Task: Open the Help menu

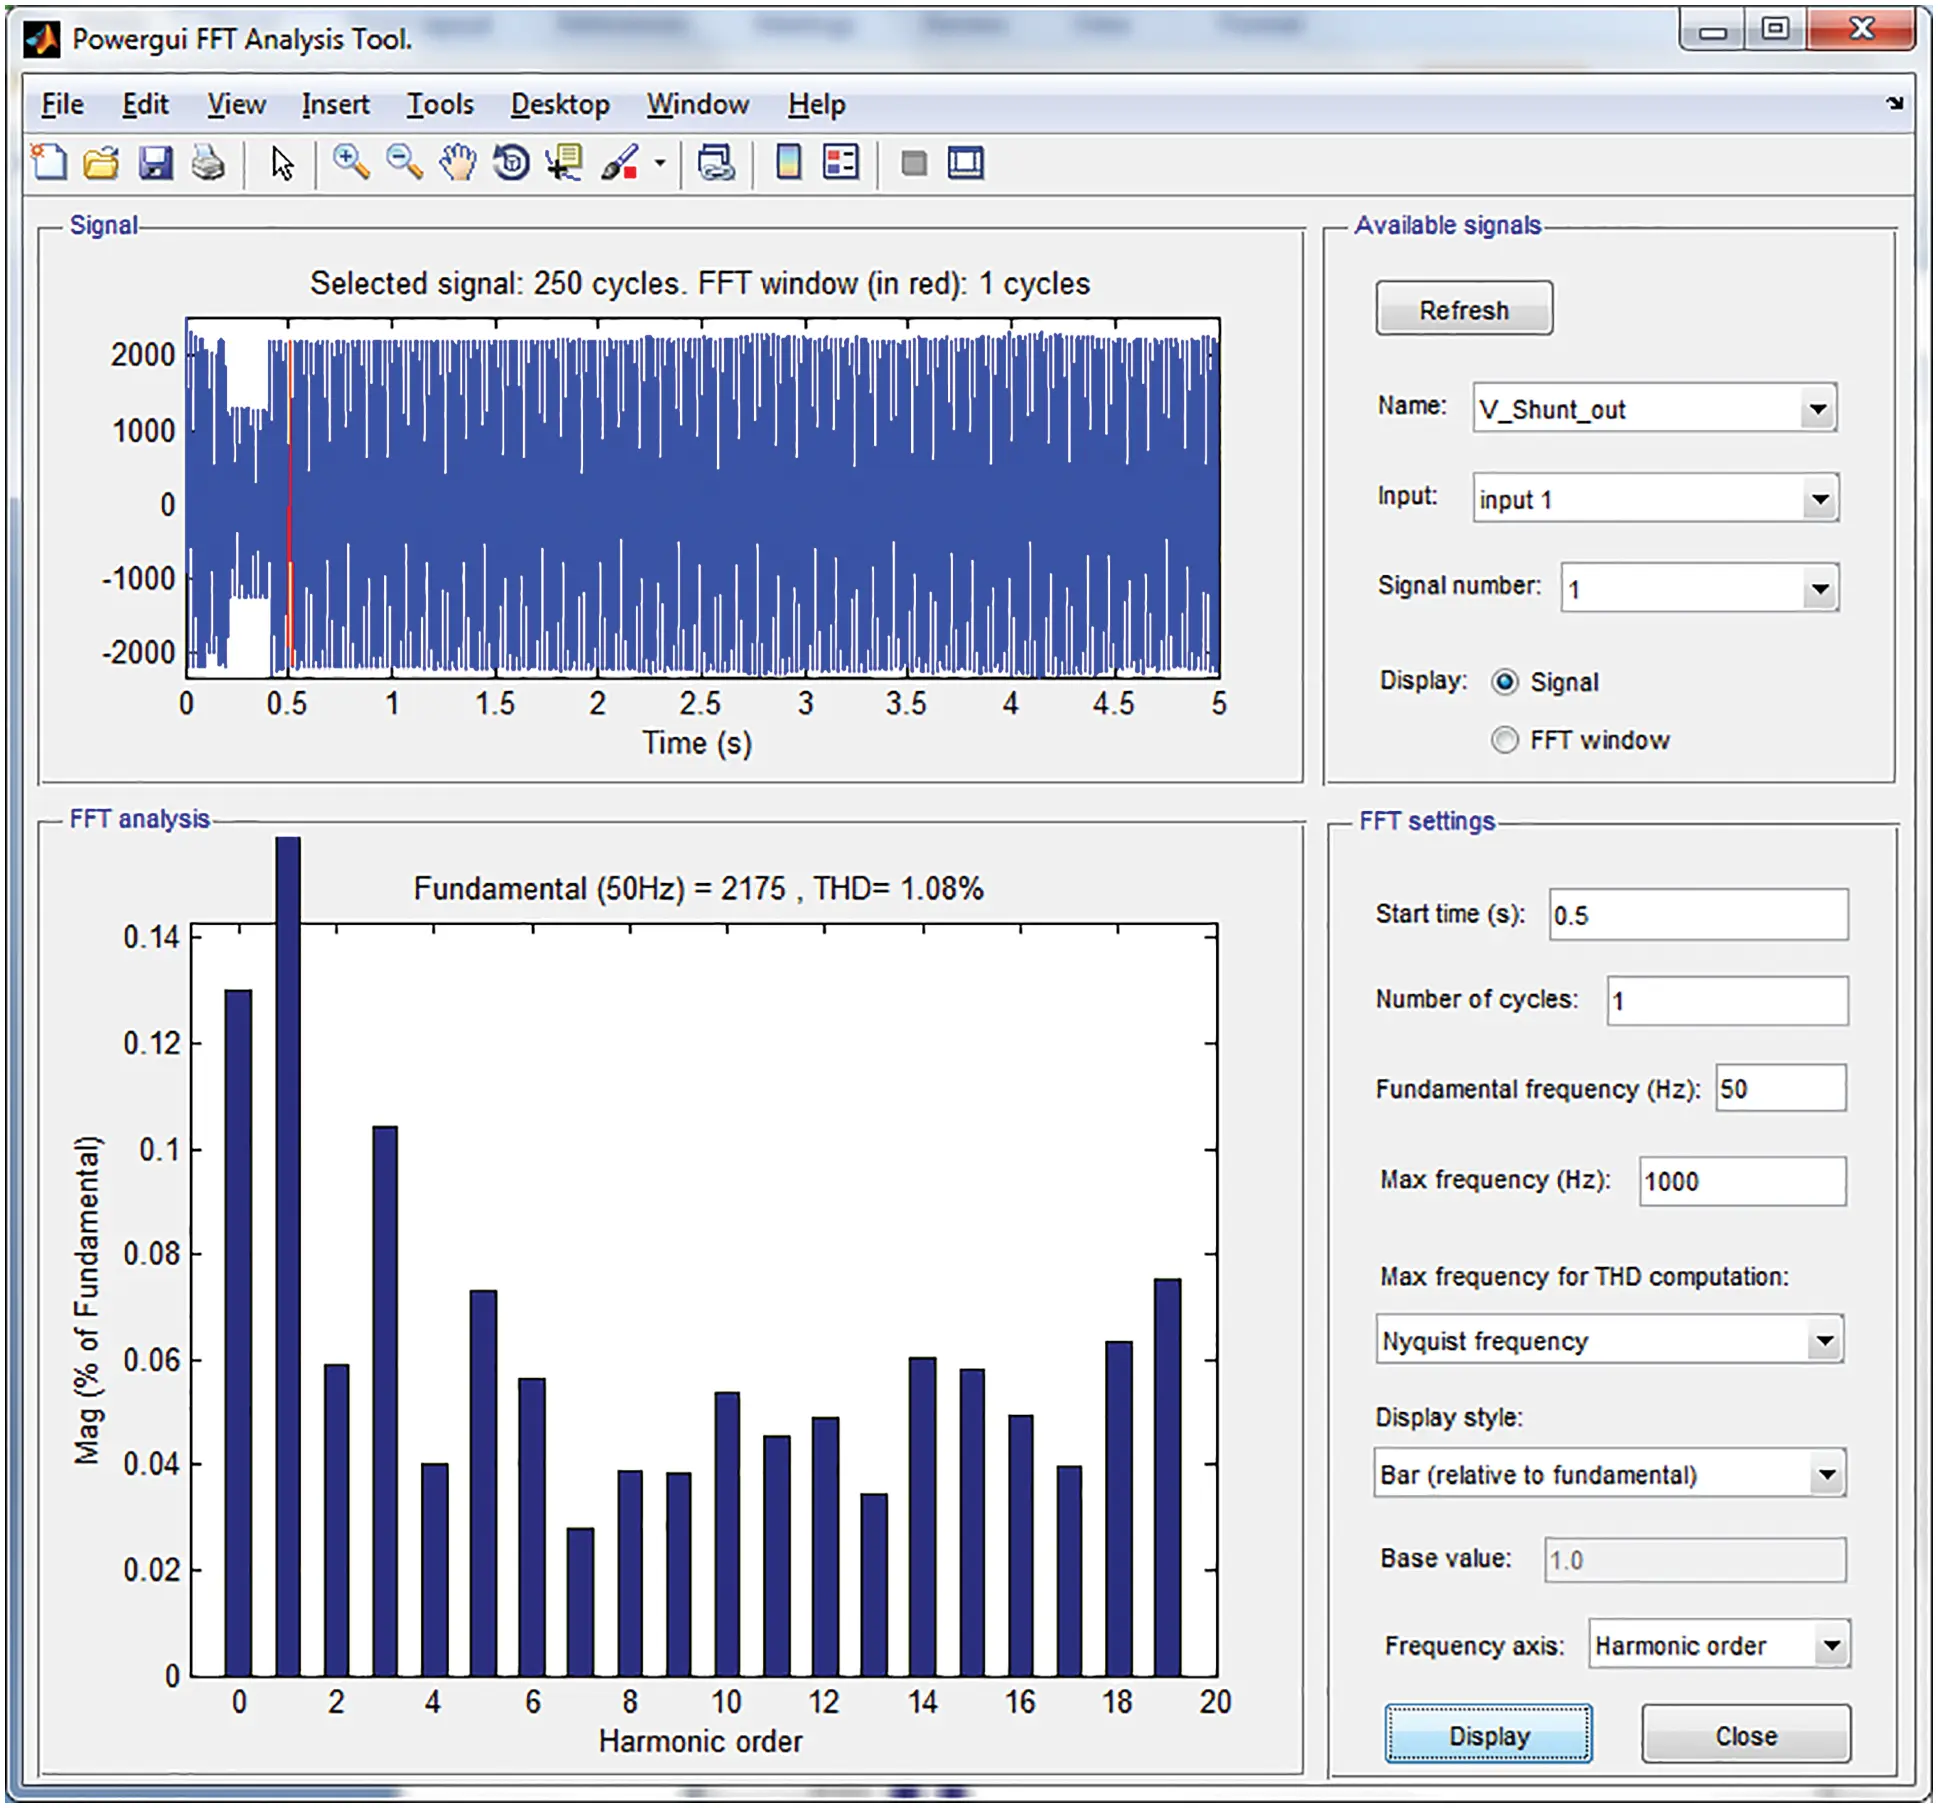Action: coord(816,104)
